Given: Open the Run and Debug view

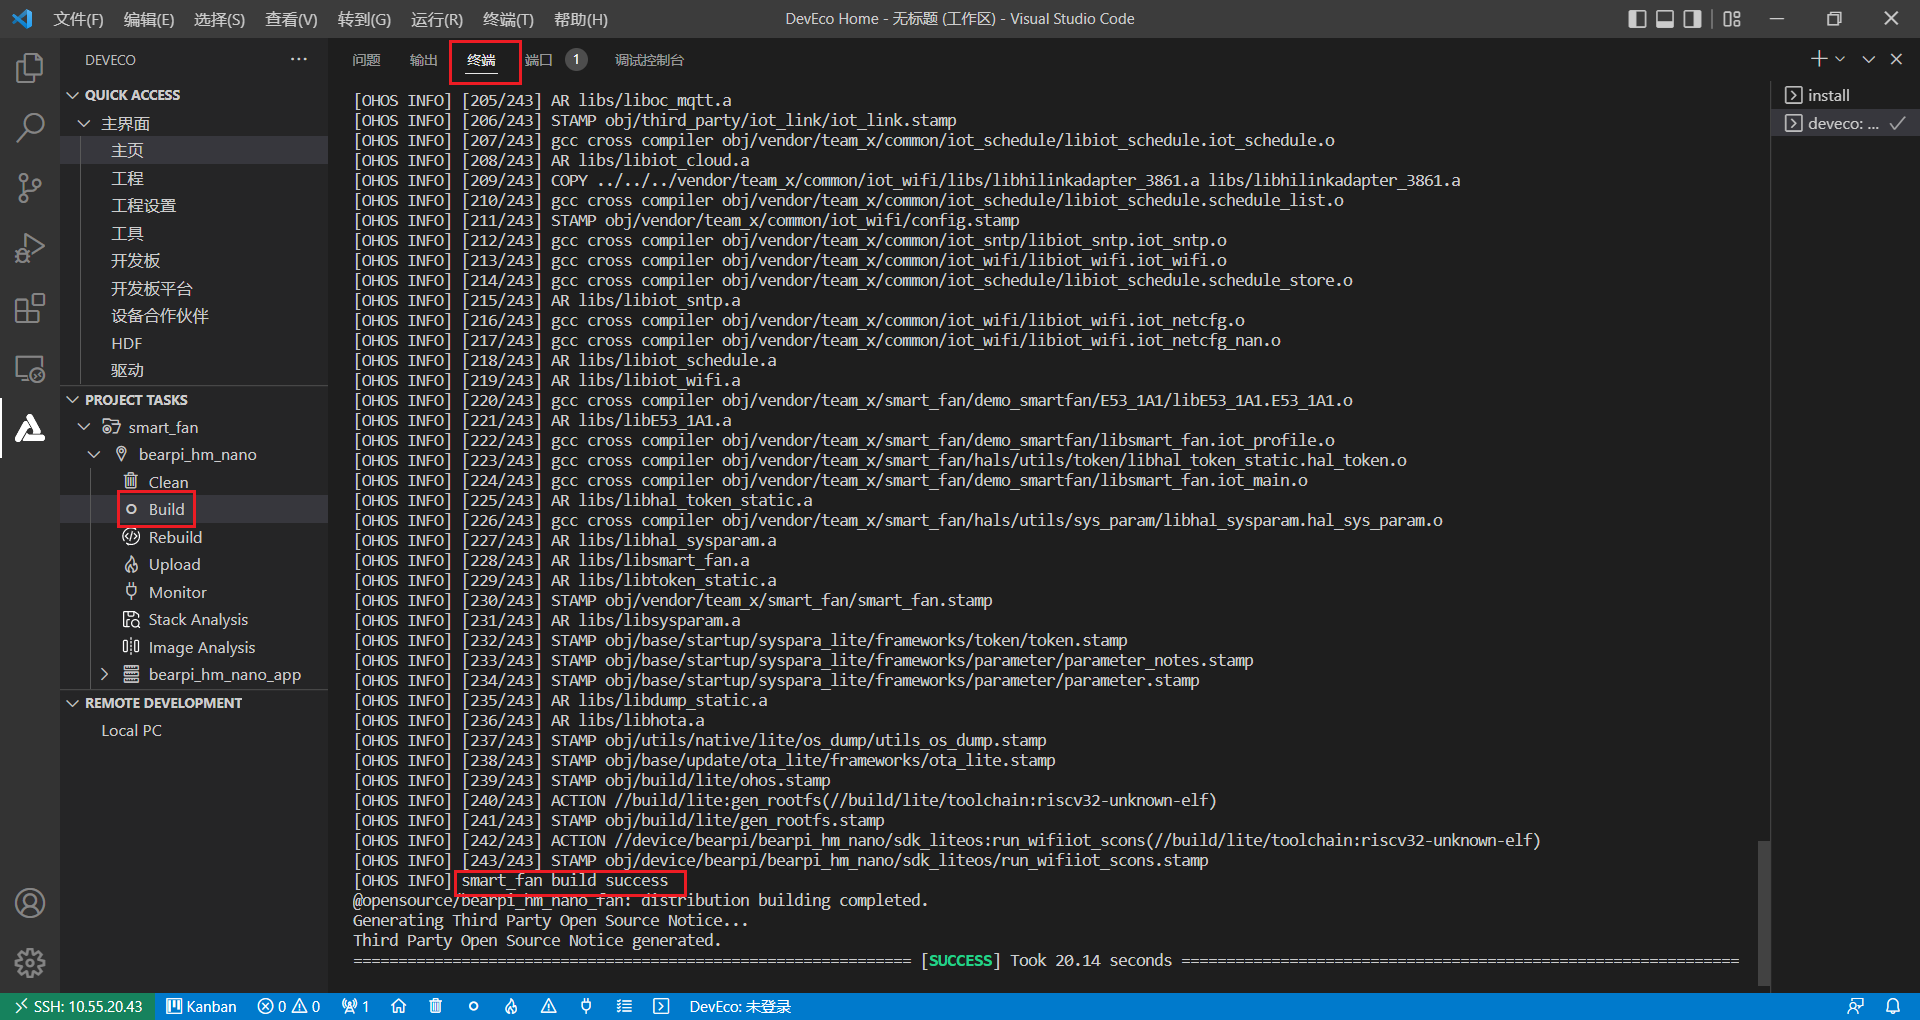Looking at the screenshot, I should pyautogui.click(x=30, y=248).
